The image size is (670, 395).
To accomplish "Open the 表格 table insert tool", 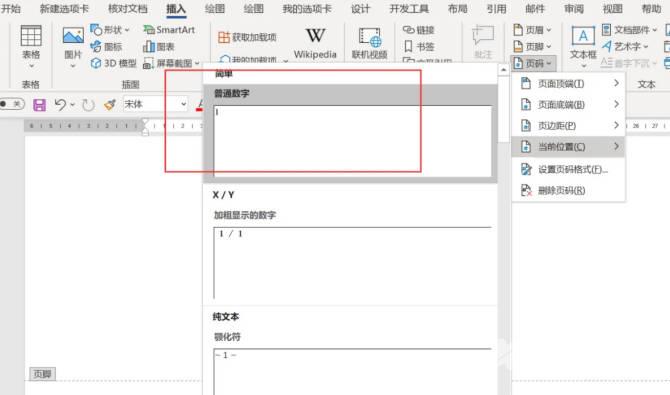I will click(x=31, y=46).
